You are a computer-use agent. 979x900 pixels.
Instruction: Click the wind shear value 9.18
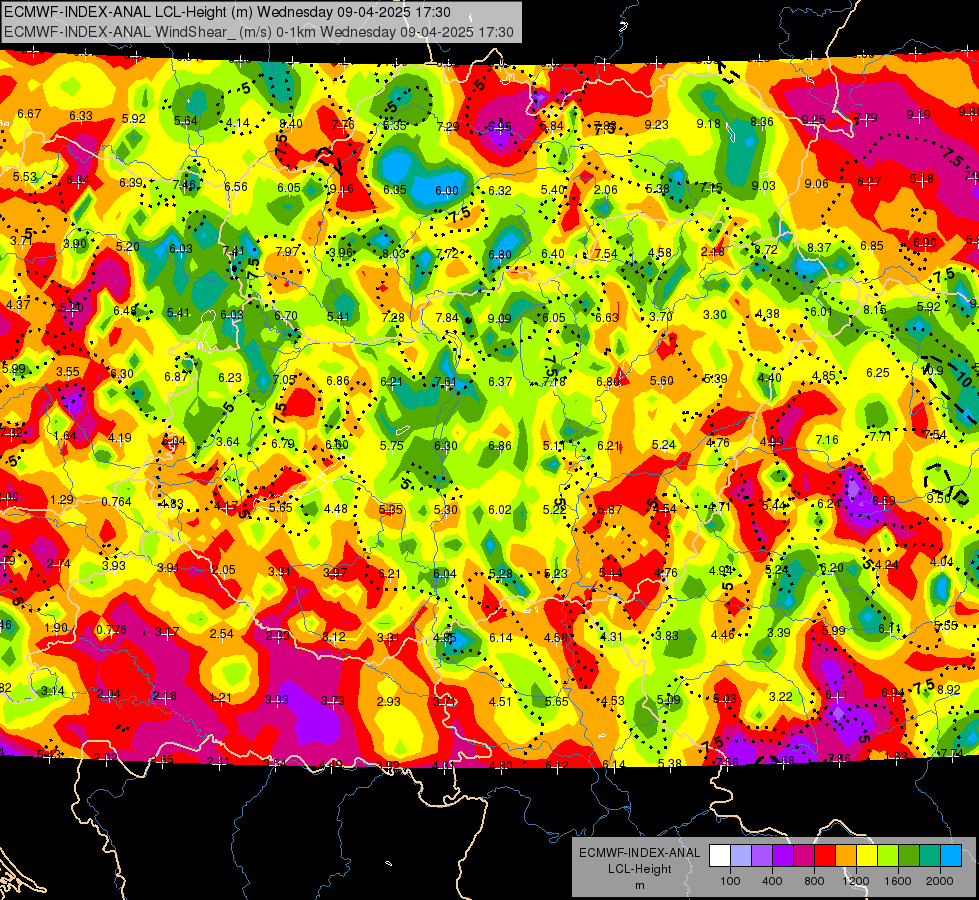click(709, 124)
